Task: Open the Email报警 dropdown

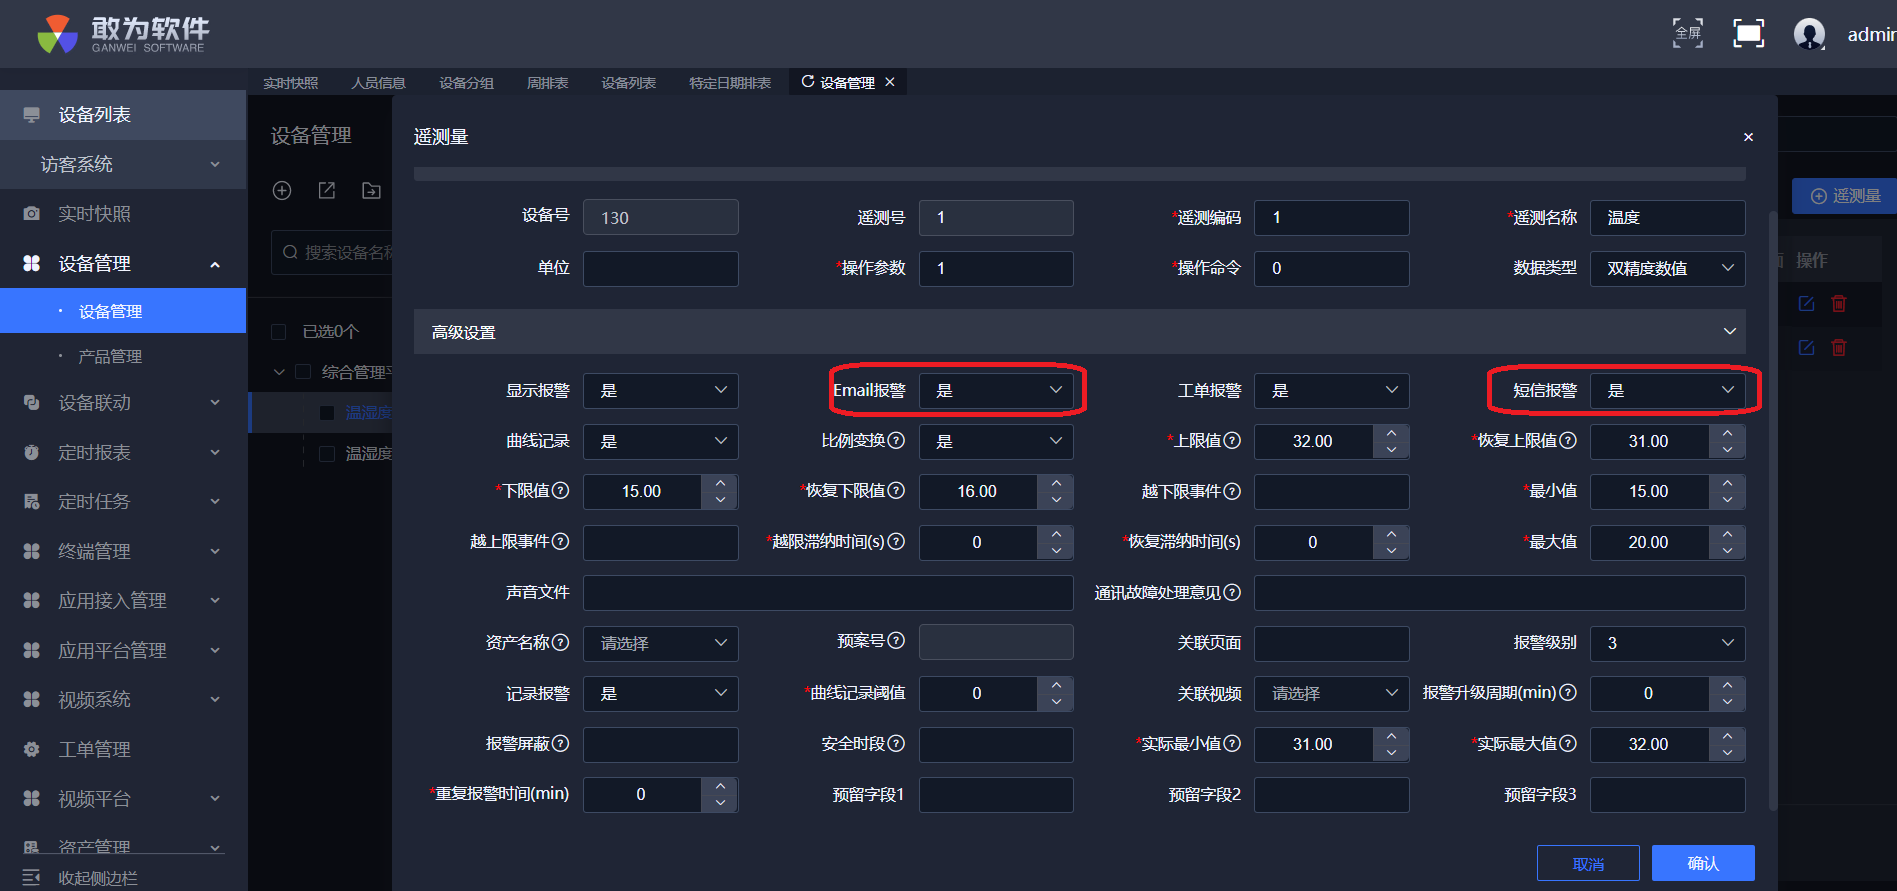Action: point(996,391)
